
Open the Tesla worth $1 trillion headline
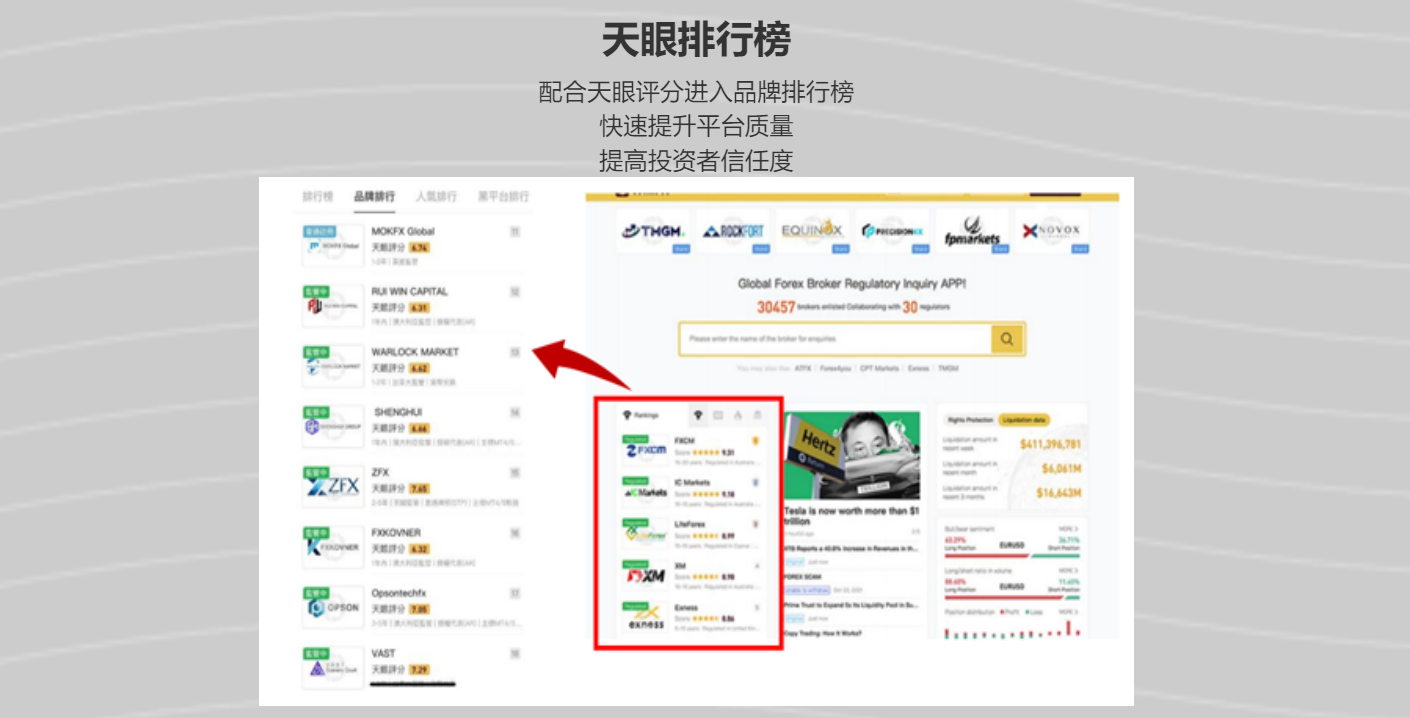tap(852, 516)
